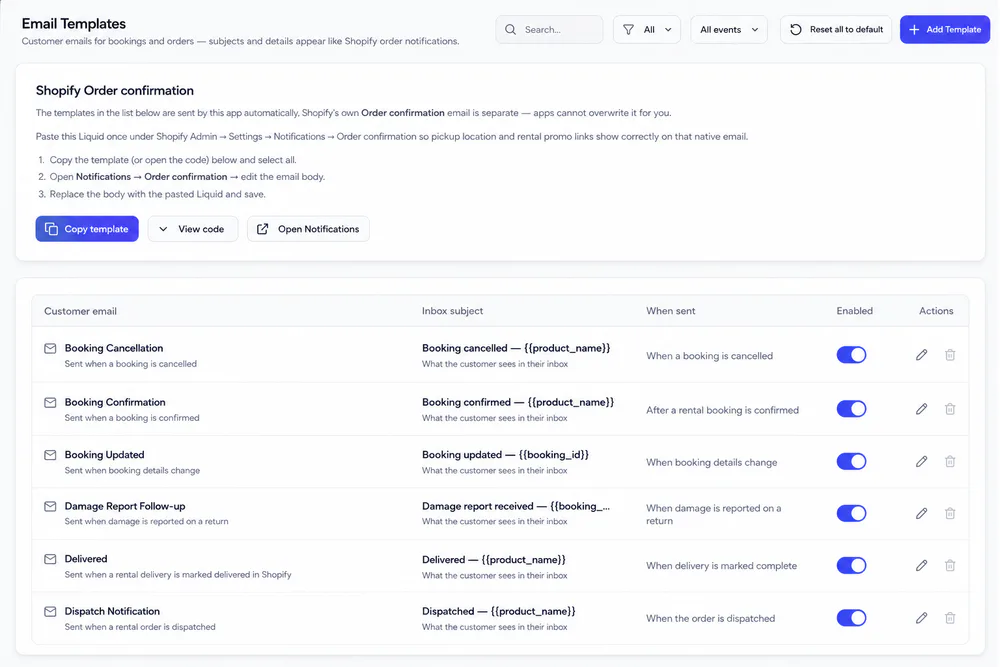Click subject 'Booking updated — {{booking_id}}'

pyautogui.click(x=505, y=455)
